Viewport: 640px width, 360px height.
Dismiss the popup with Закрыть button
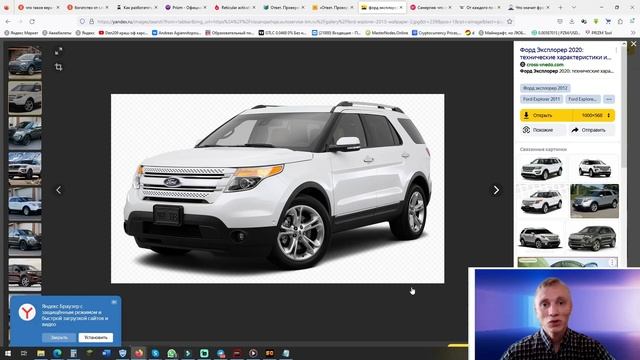click(x=59, y=338)
